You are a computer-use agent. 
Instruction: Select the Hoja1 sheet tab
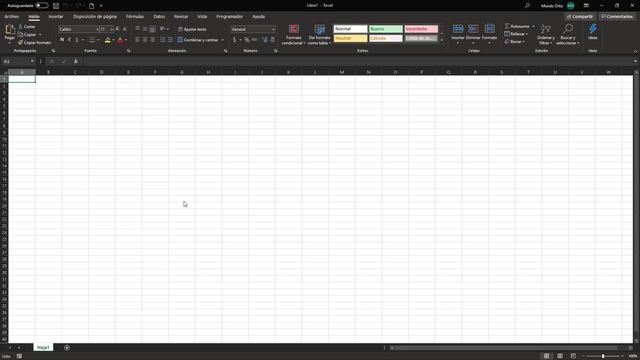(43, 347)
